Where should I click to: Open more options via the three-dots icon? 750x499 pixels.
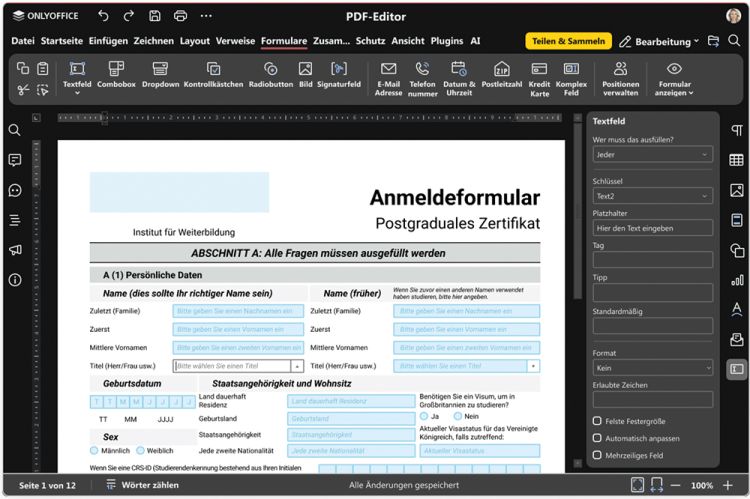coord(206,16)
